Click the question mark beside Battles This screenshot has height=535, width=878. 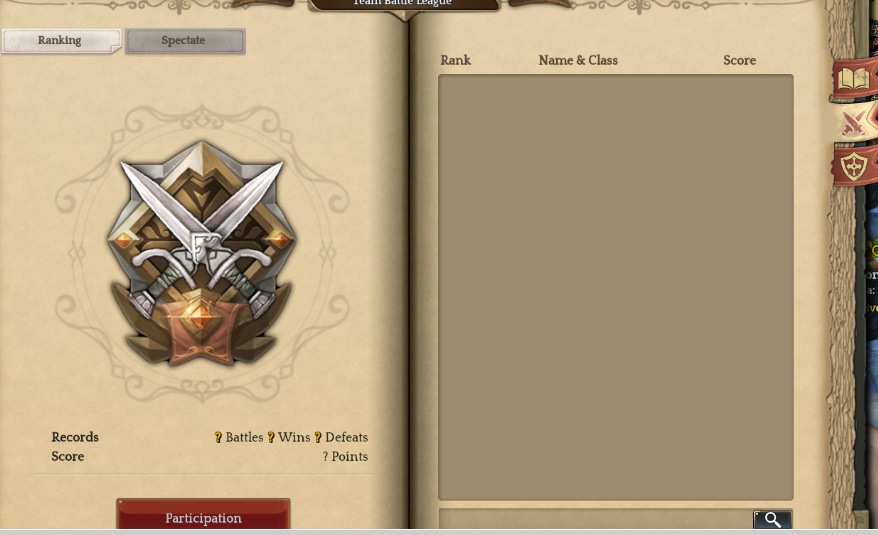[218, 438]
